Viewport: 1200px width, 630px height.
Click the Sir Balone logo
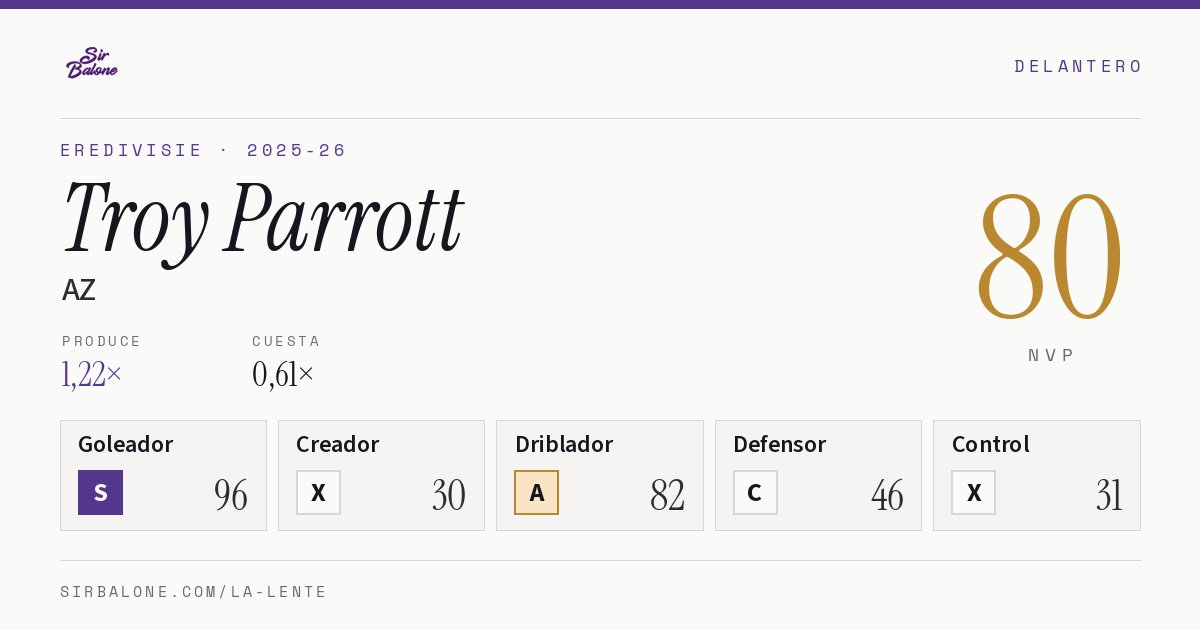92,63
